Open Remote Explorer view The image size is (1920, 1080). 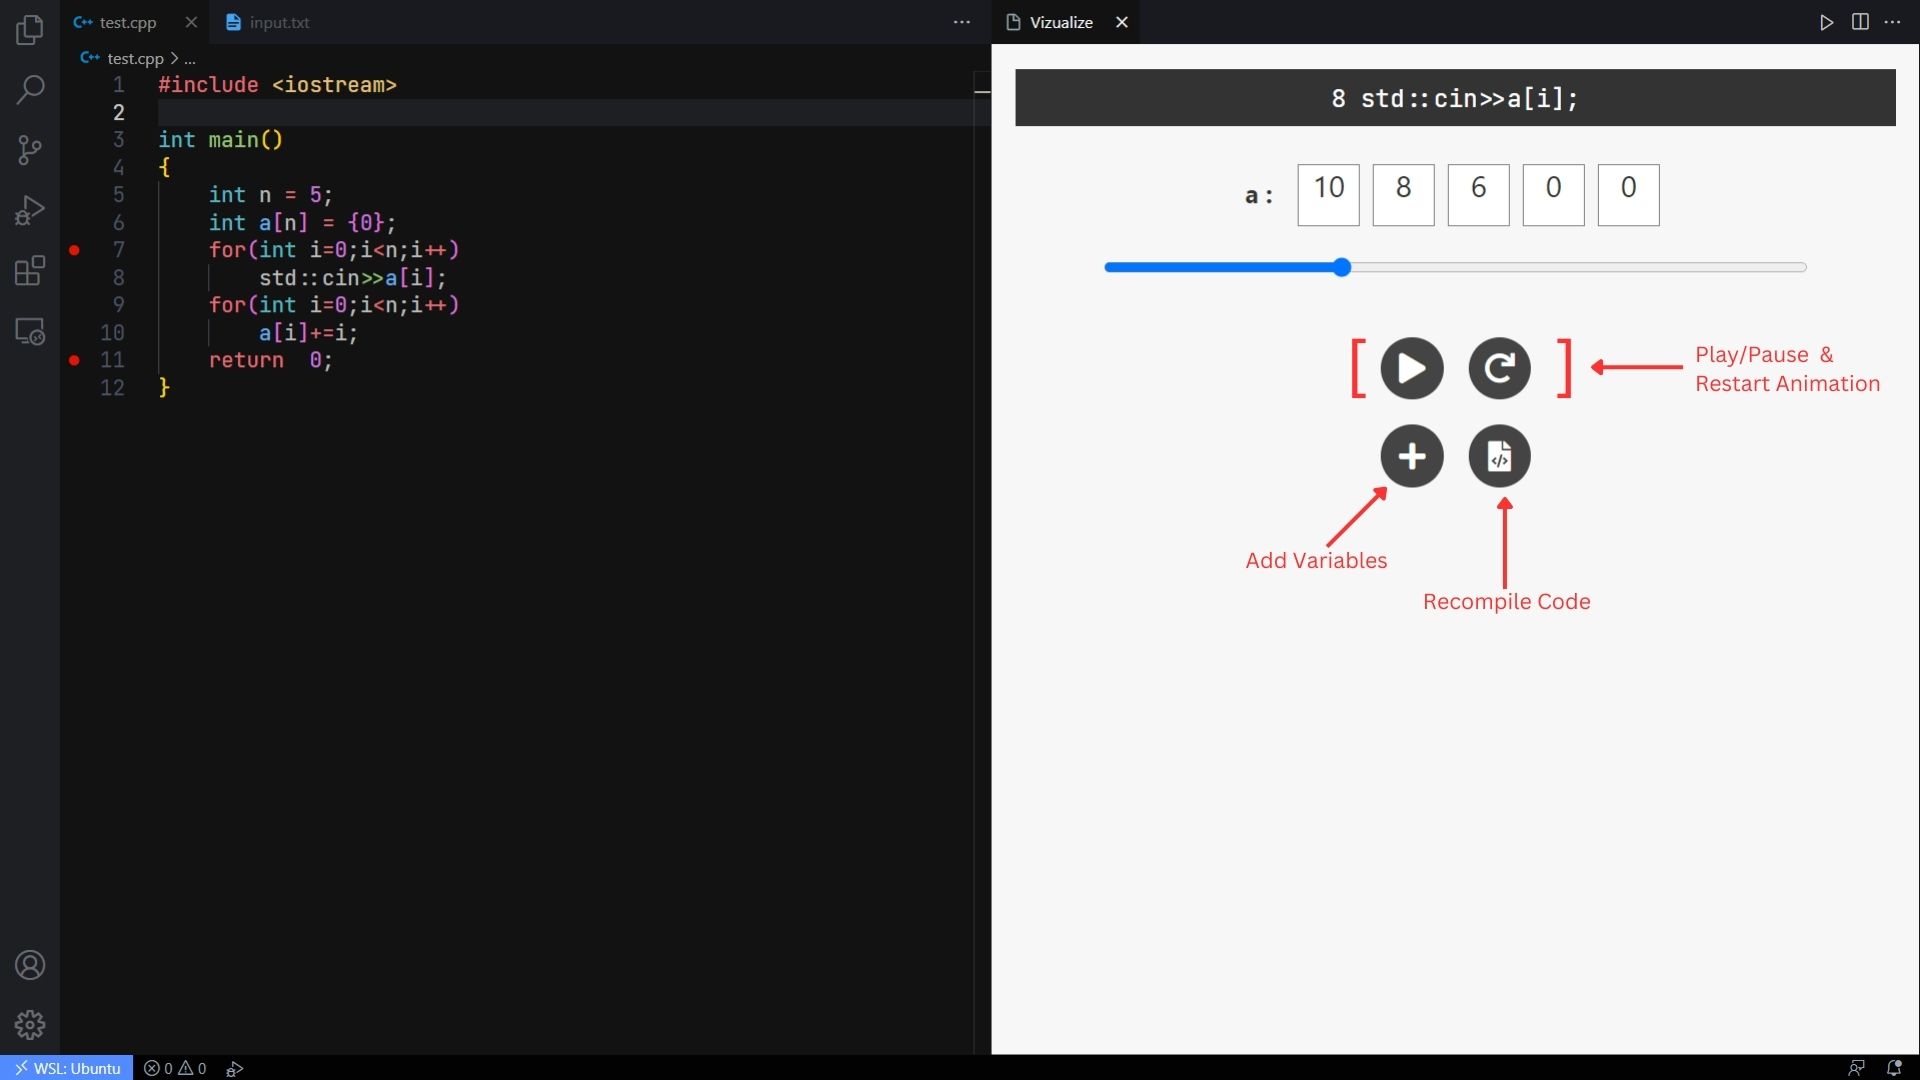(30, 331)
